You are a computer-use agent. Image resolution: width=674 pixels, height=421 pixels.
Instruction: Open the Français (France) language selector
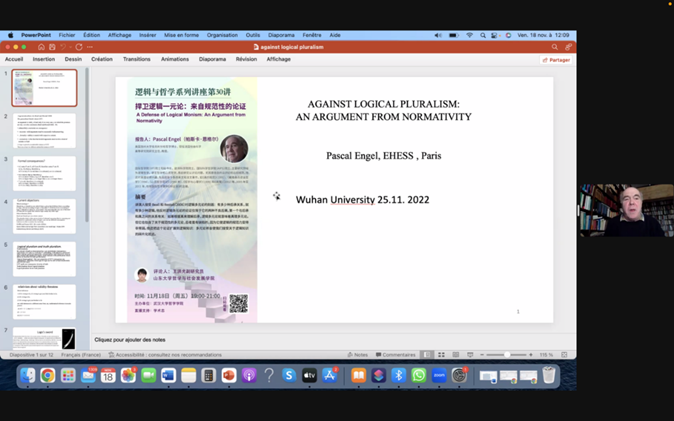pyautogui.click(x=81, y=355)
